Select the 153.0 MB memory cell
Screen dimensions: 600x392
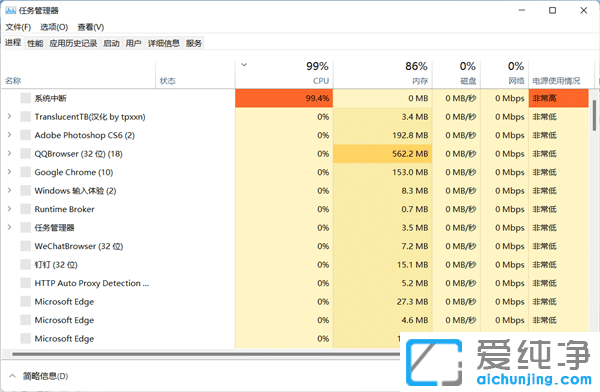click(x=383, y=172)
